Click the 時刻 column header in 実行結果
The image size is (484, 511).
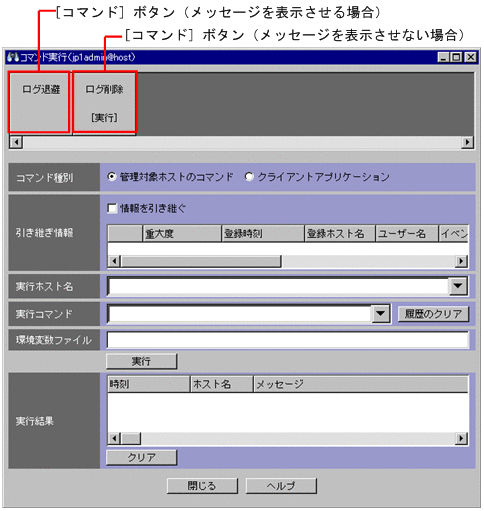click(x=149, y=384)
